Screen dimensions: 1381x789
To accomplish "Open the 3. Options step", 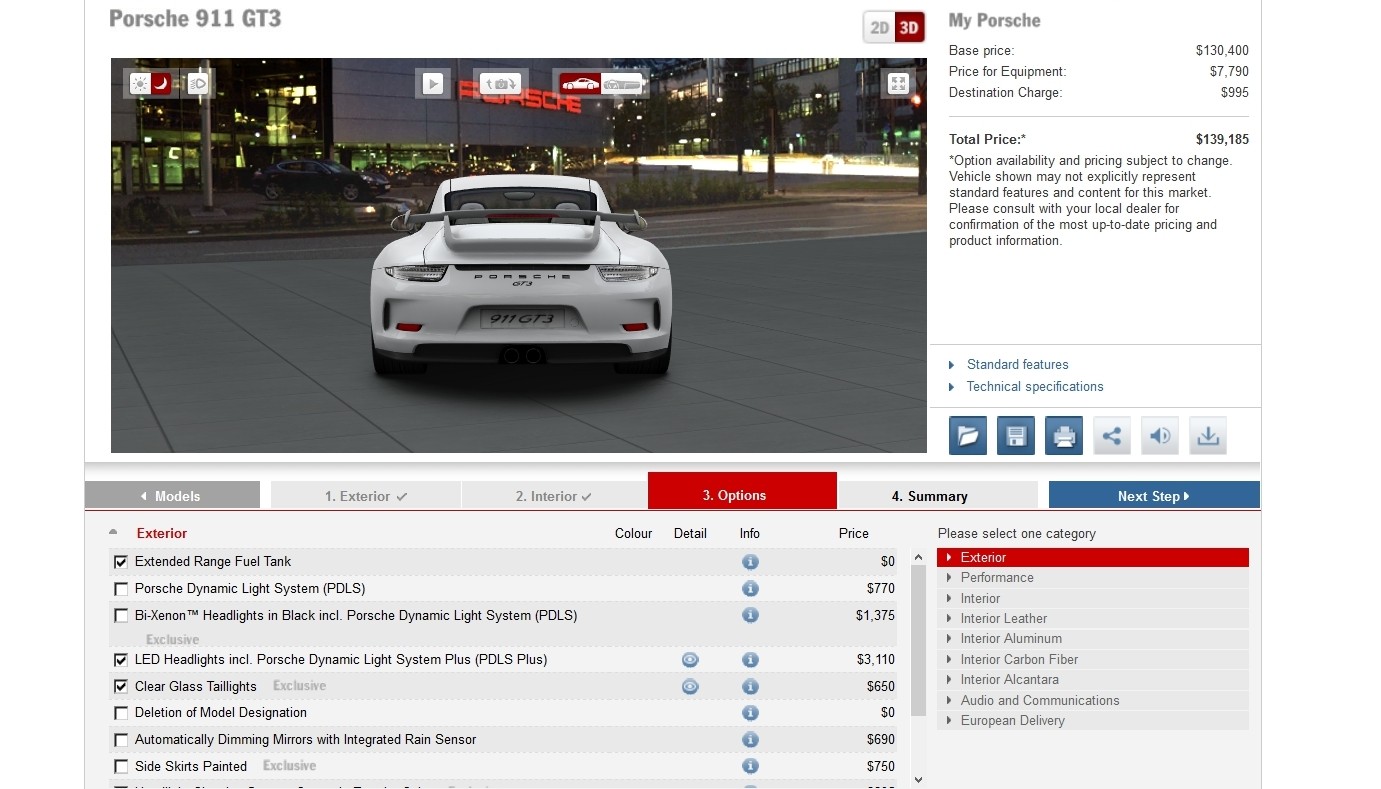I will [742, 492].
